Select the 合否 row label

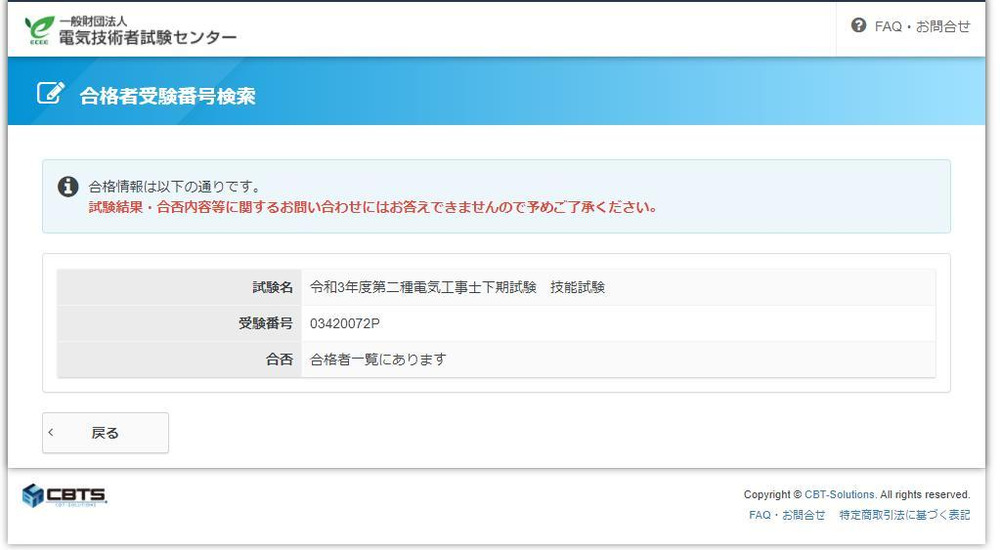[279, 360]
